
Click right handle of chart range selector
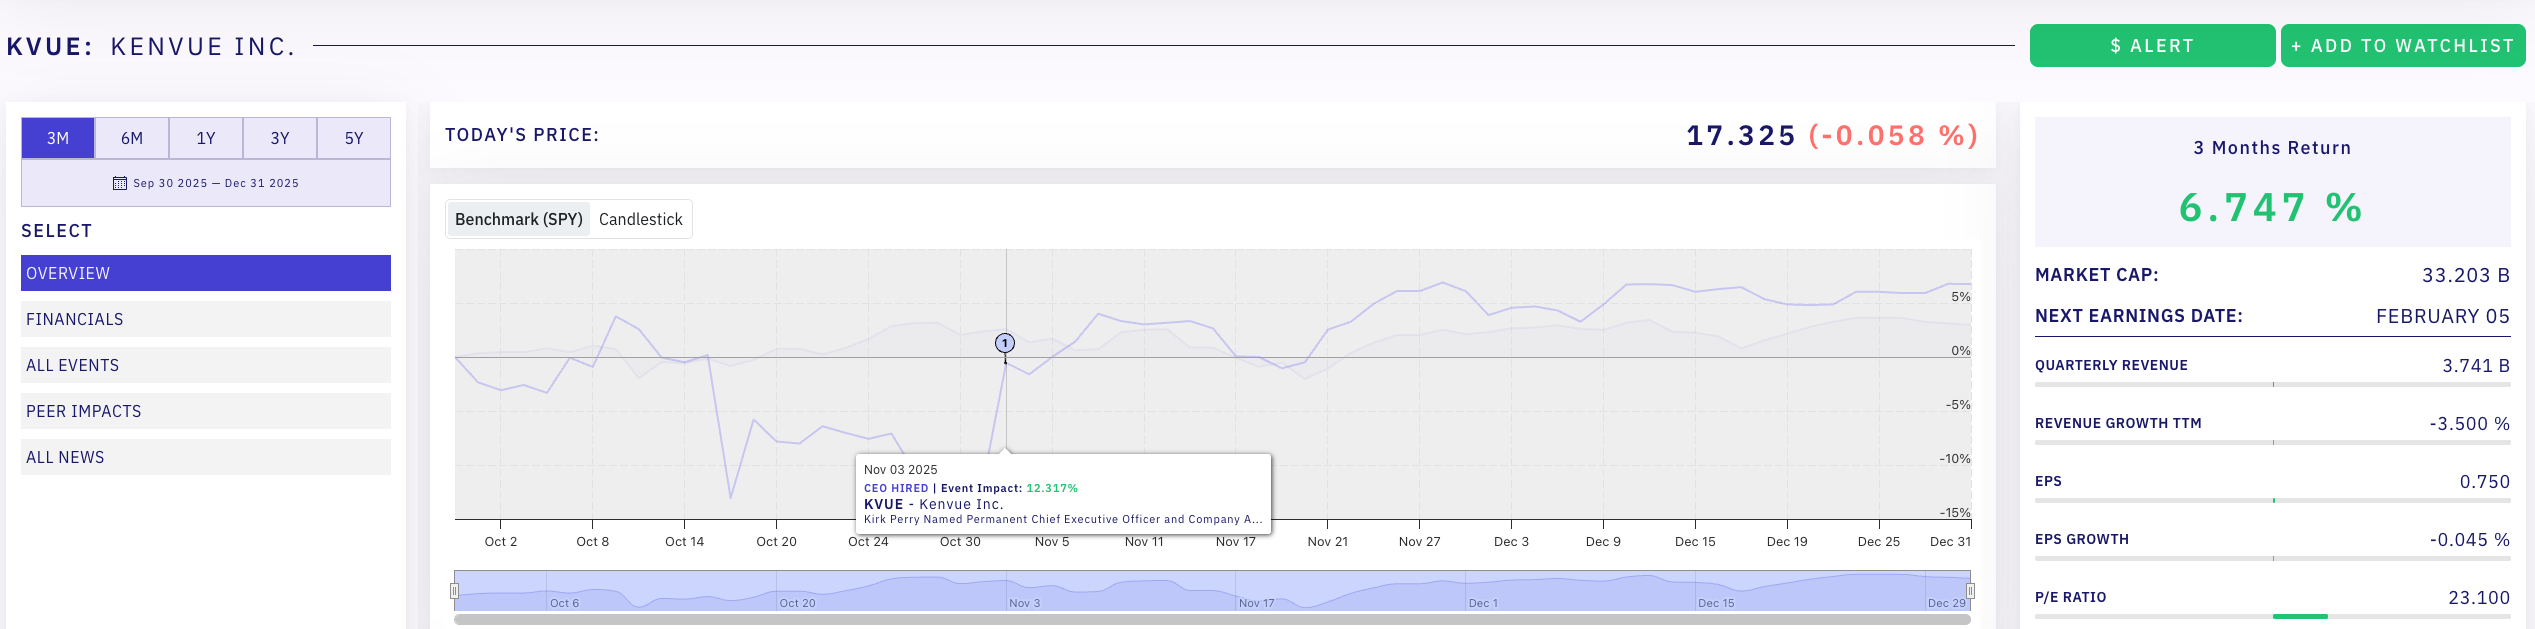pos(1971,591)
